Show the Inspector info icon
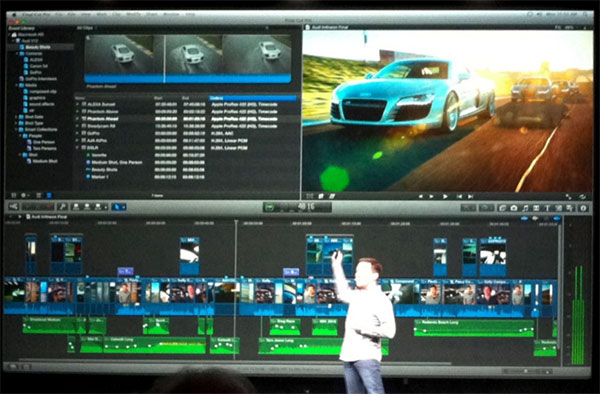This screenshot has width=600, height=394. (x=584, y=208)
